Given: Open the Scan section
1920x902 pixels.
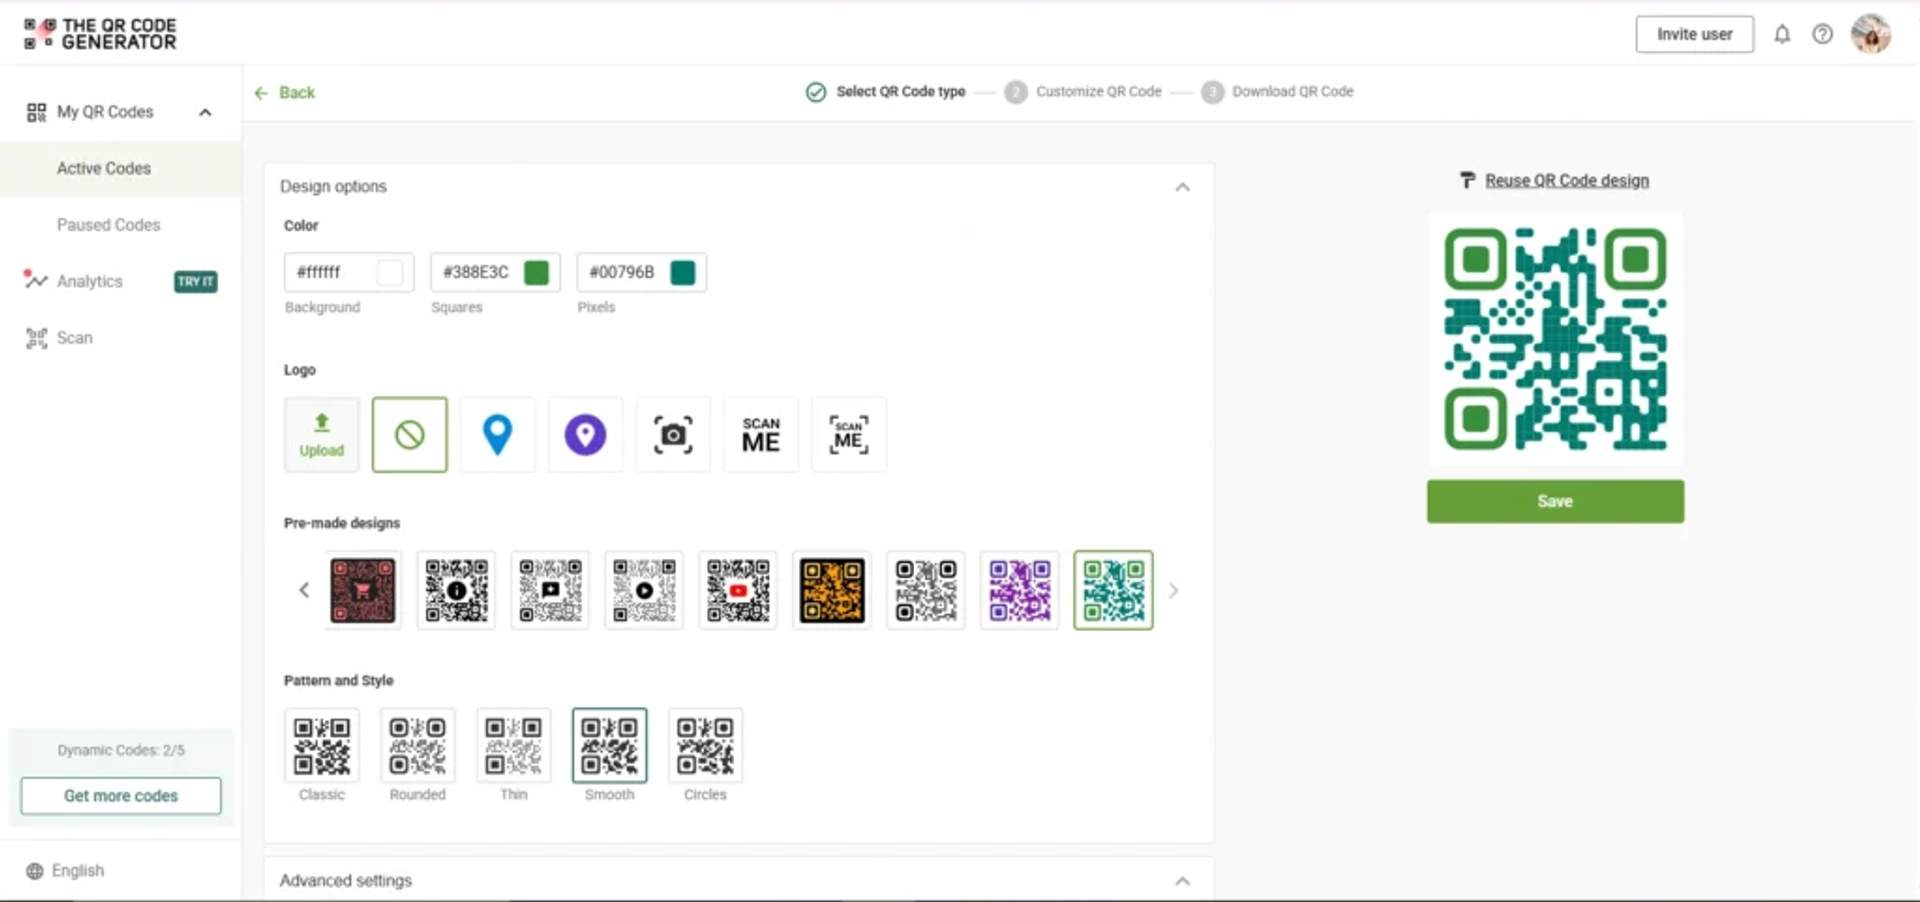Looking at the screenshot, I should click(x=60, y=338).
